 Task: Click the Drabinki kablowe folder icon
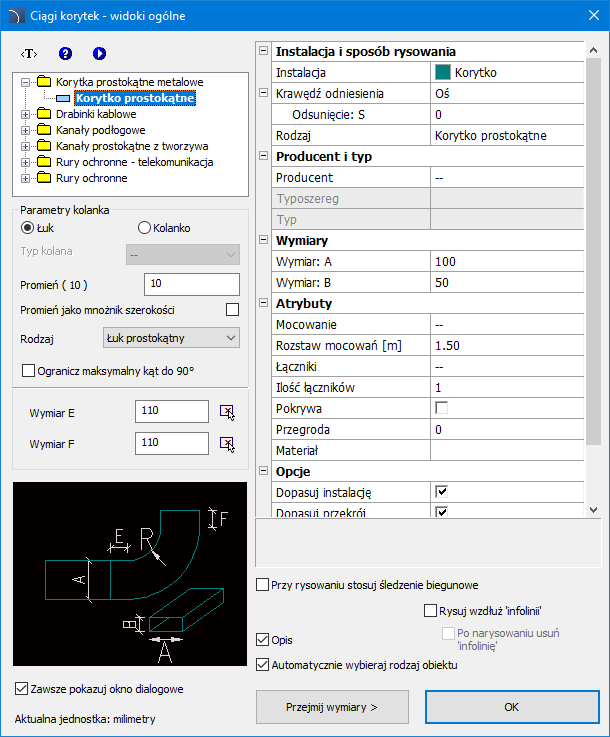(x=44, y=115)
